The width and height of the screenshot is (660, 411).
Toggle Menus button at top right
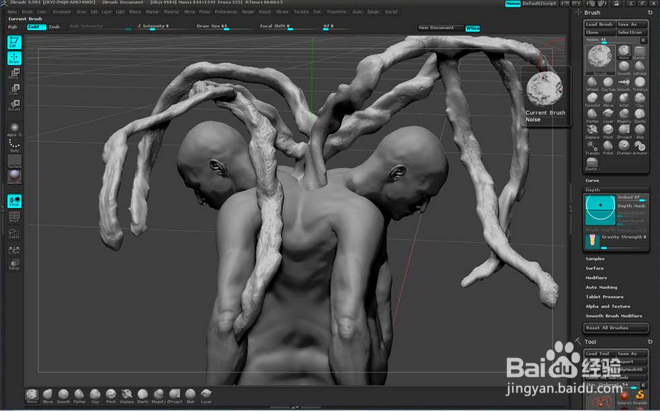(512, 3)
